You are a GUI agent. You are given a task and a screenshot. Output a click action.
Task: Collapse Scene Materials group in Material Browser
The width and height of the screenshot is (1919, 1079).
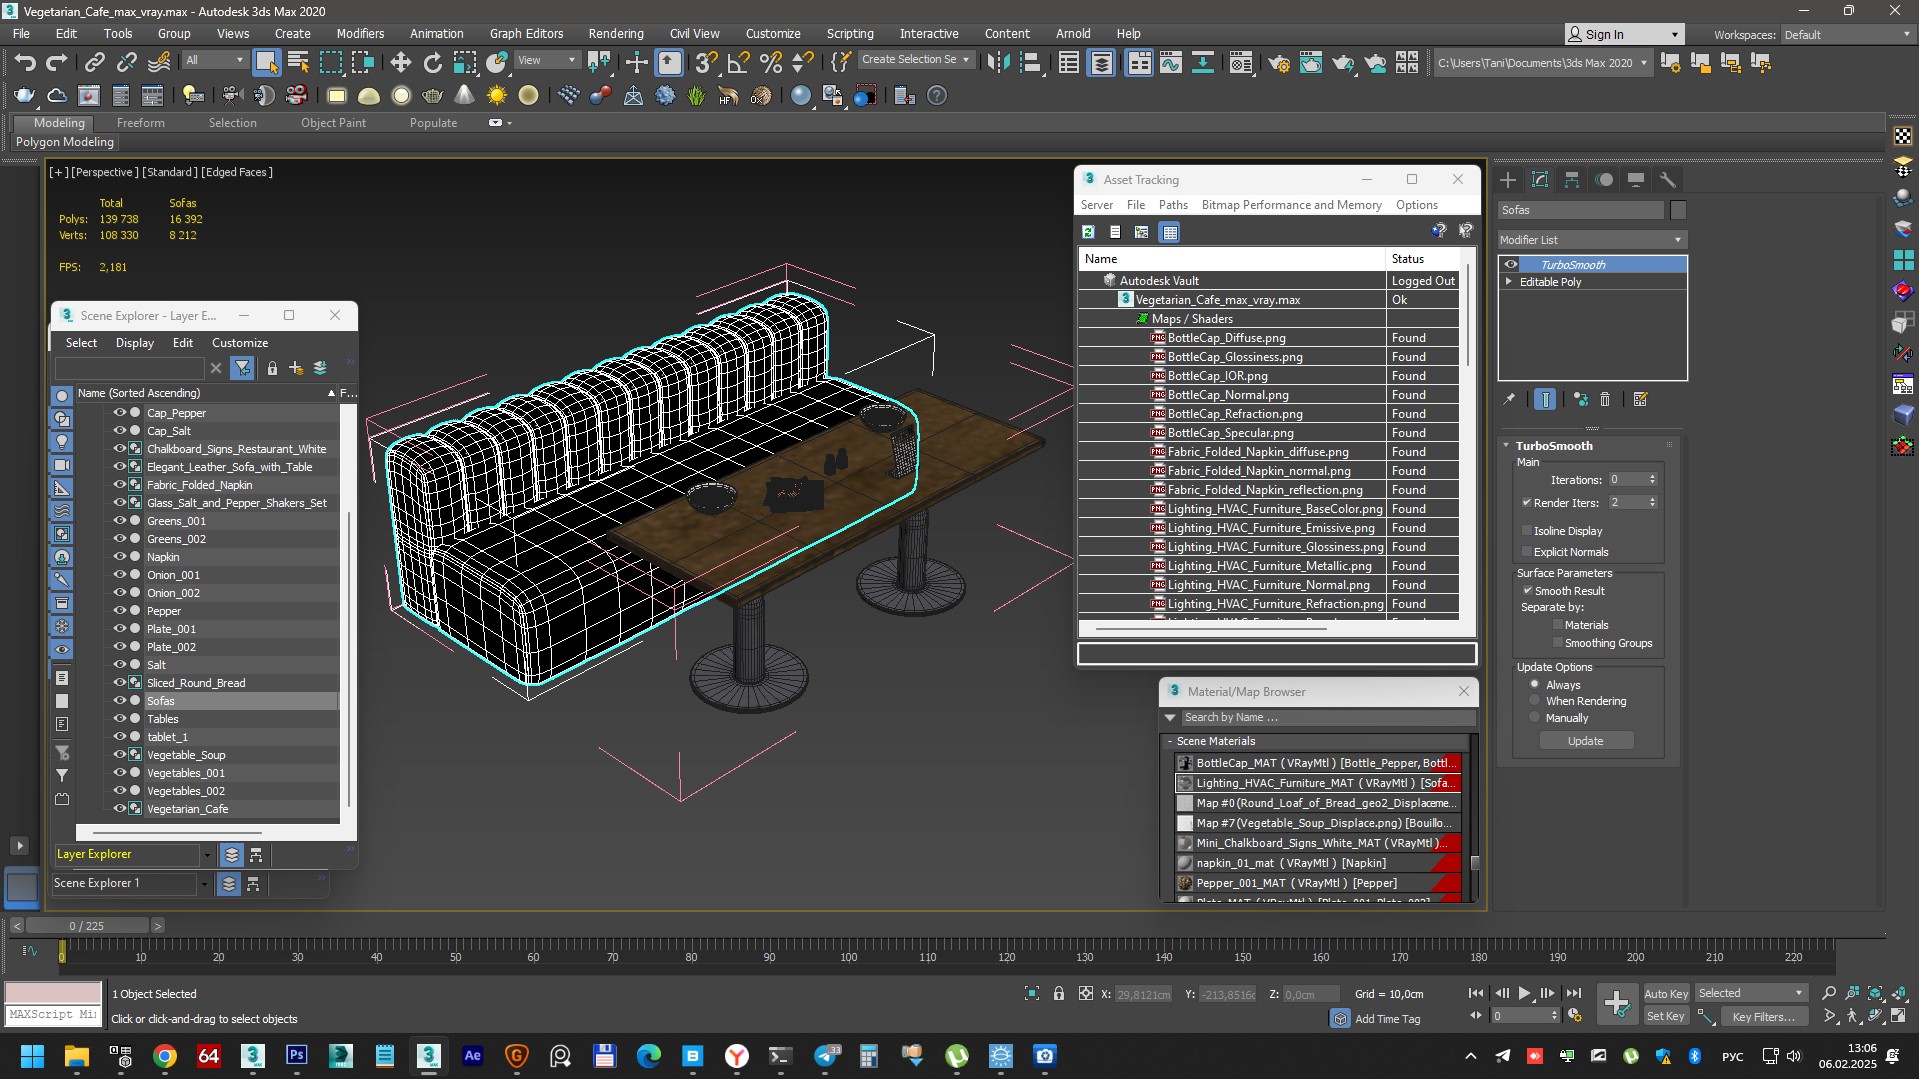[x=1170, y=741]
